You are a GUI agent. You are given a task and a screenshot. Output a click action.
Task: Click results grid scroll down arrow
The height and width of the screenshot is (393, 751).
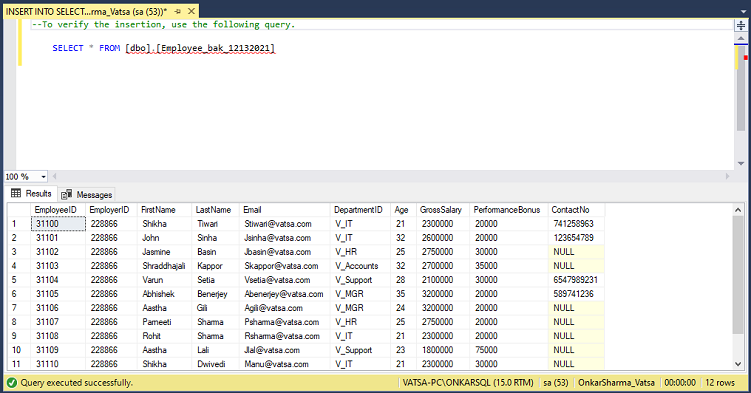pyautogui.click(x=738, y=364)
